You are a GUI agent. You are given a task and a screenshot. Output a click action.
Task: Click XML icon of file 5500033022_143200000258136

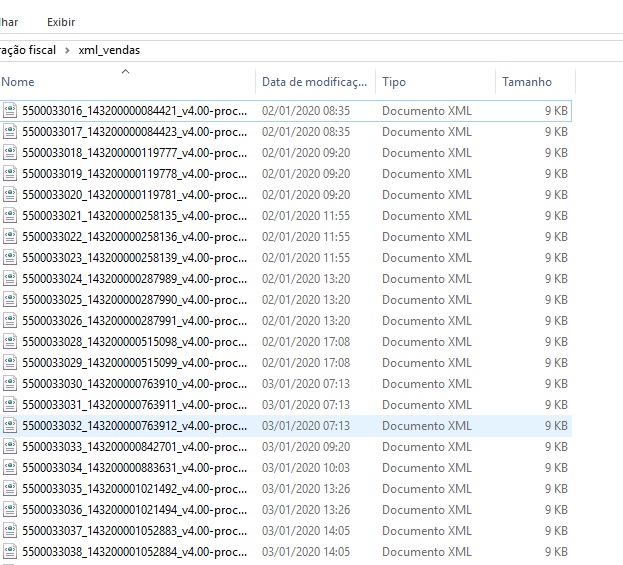[x=10, y=237]
